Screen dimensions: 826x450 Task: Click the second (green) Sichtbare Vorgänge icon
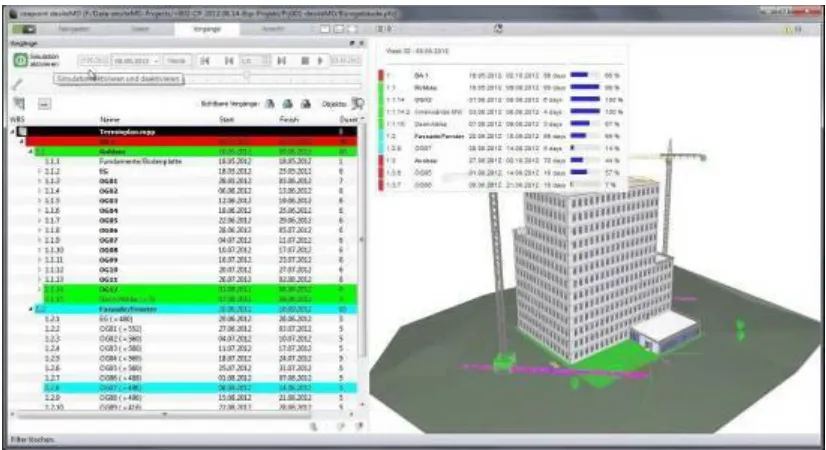(288, 104)
